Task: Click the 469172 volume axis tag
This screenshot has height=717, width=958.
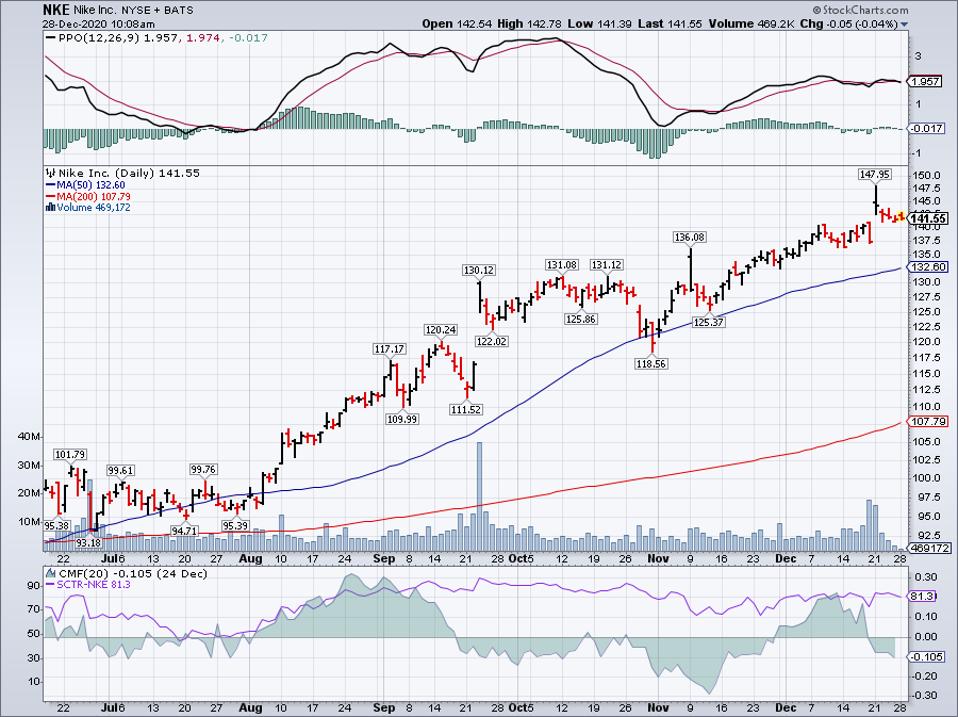Action: (929, 548)
